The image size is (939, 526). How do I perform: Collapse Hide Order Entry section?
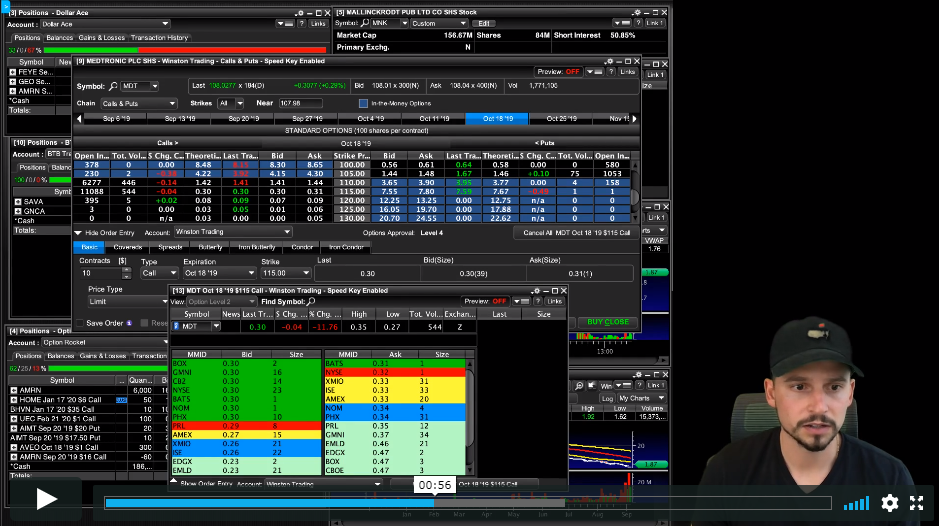tap(78, 232)
